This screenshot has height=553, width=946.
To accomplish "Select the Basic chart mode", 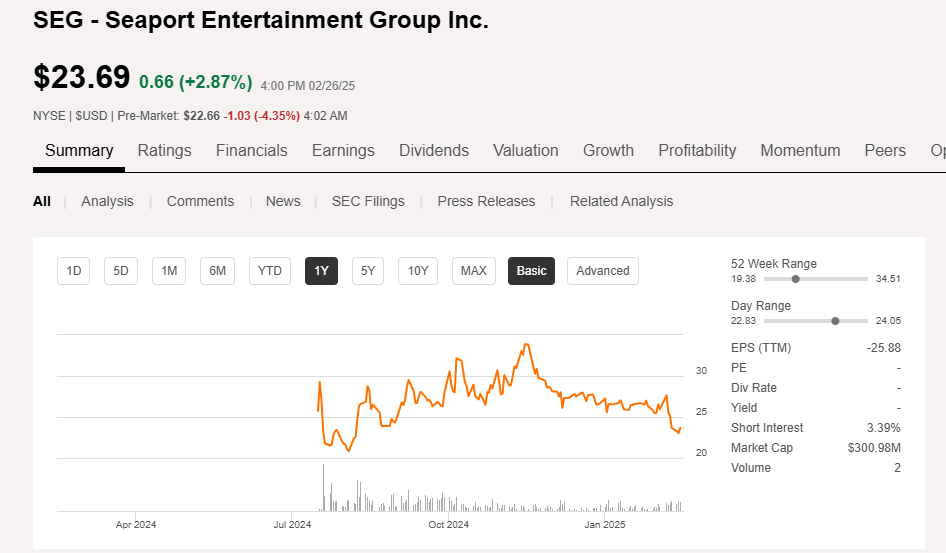I will click(x=532, y=271).
